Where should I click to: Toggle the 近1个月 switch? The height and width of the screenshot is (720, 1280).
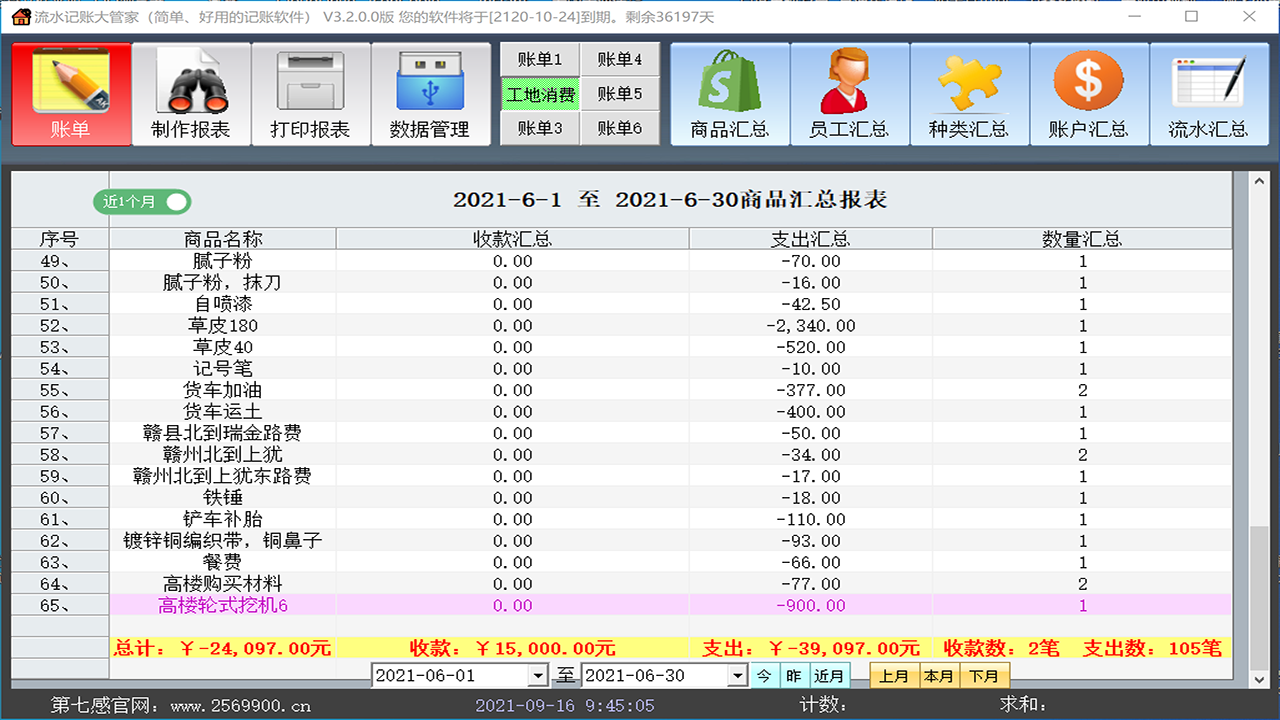[x=142, y=201]
